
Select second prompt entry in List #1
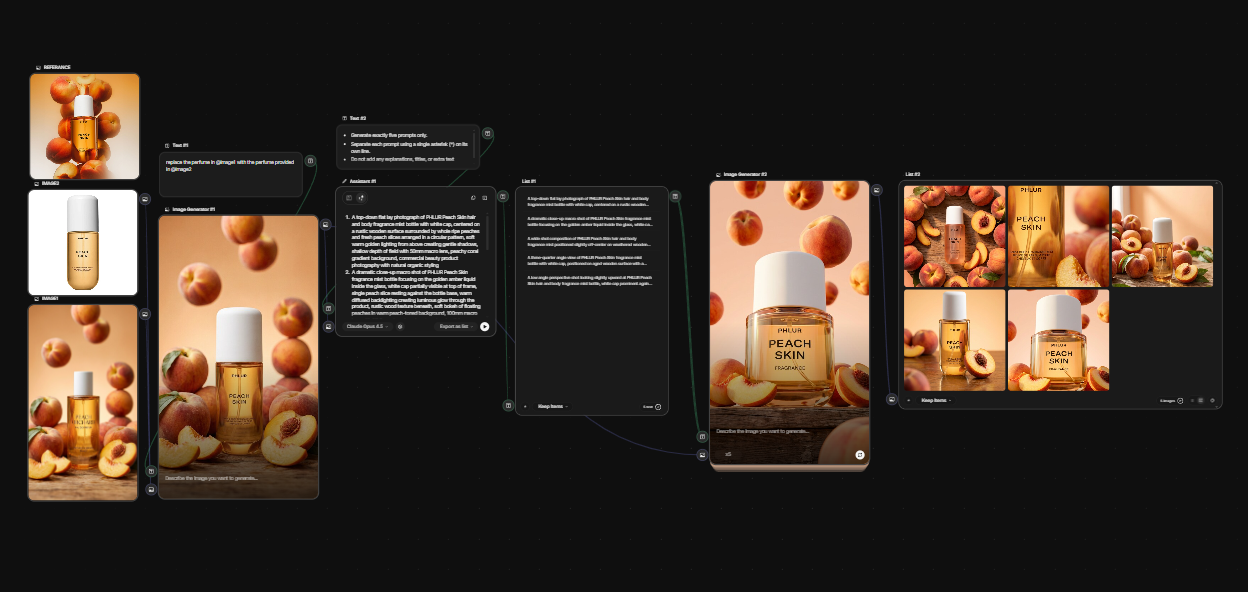click(589, 222)
